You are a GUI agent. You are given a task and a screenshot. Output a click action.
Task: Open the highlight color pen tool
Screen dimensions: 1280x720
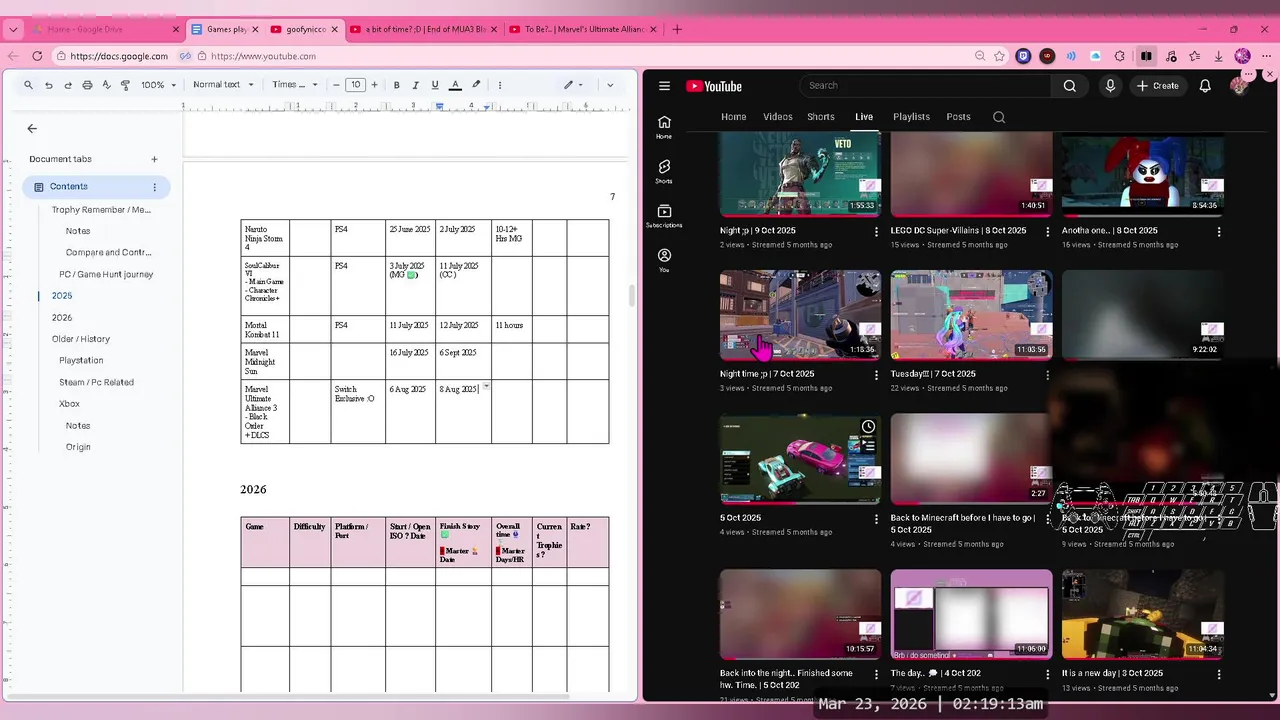click(x=476, y=85)
